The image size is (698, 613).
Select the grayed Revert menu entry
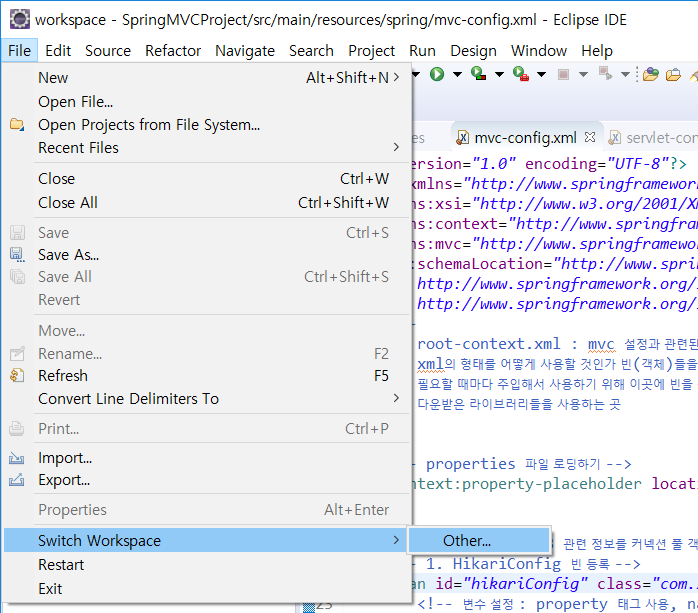pos(207,300)
